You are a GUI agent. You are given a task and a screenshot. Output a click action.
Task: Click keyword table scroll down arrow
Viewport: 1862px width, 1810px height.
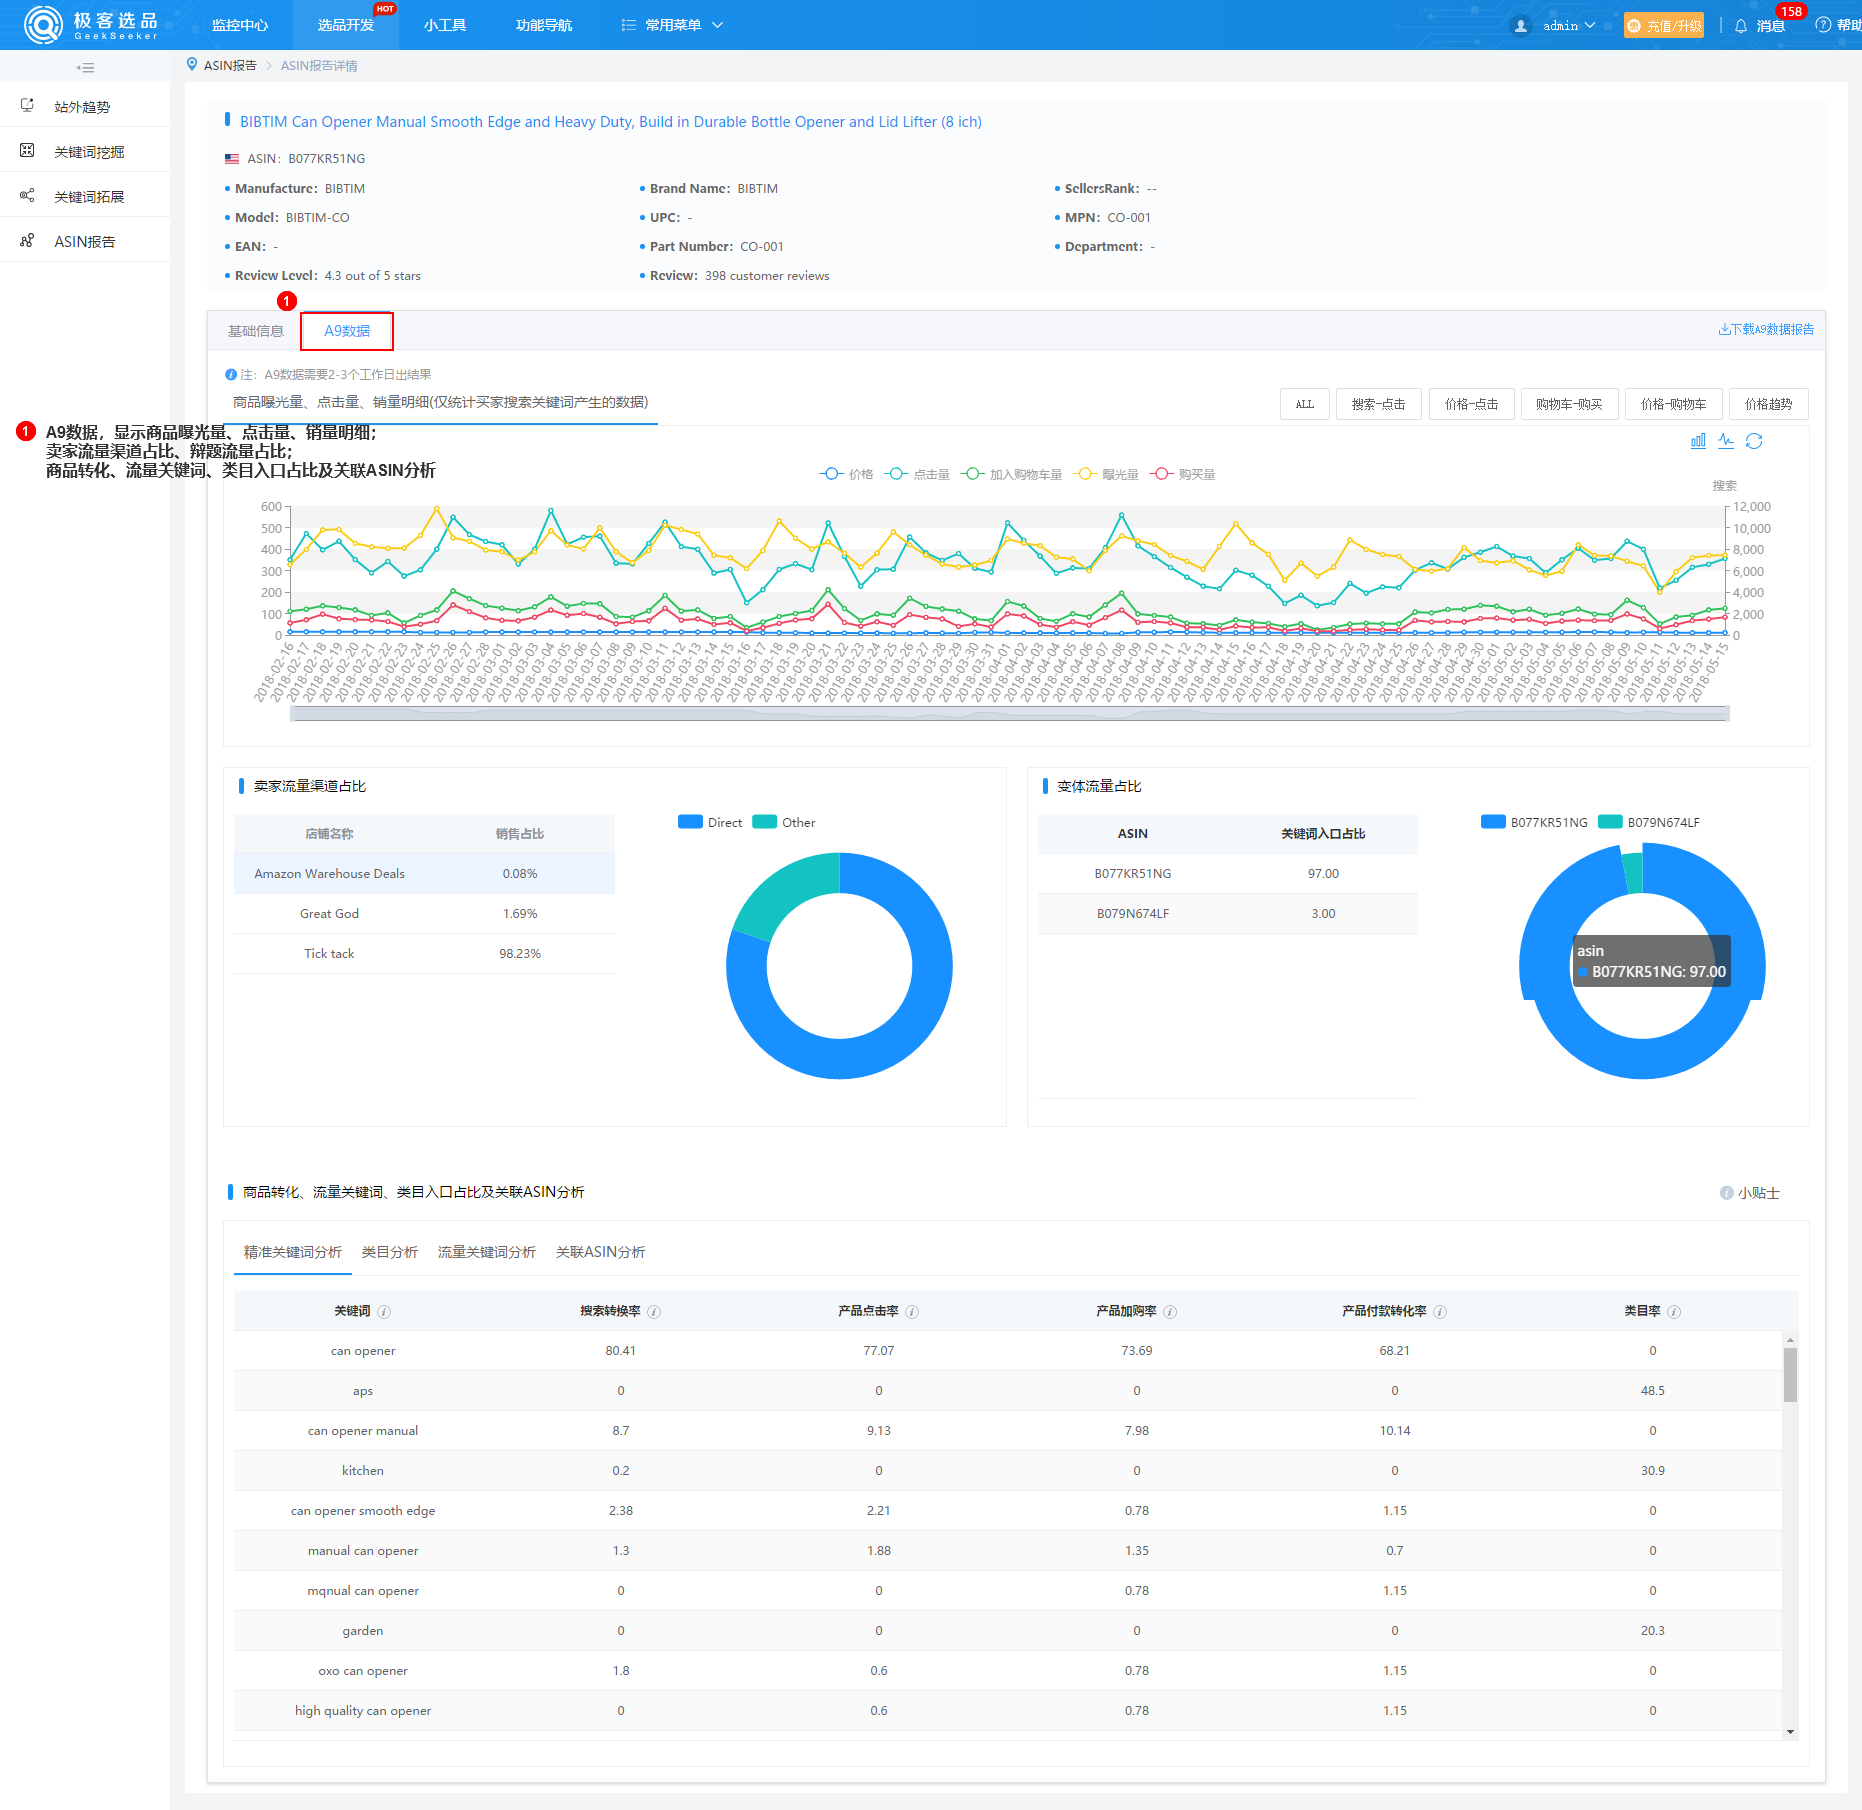(x=1790, y=1732)
